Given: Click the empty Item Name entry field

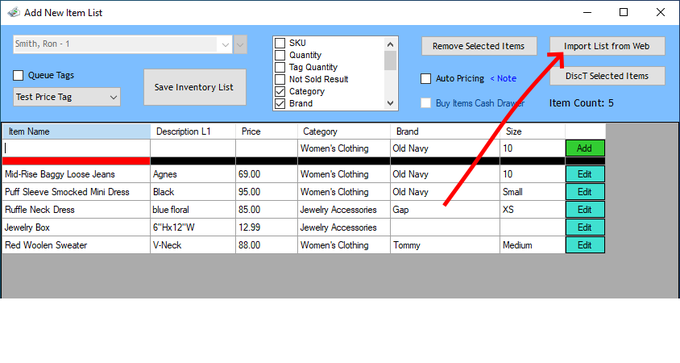Looking at the screenshot, I should (x=76, y=148).
